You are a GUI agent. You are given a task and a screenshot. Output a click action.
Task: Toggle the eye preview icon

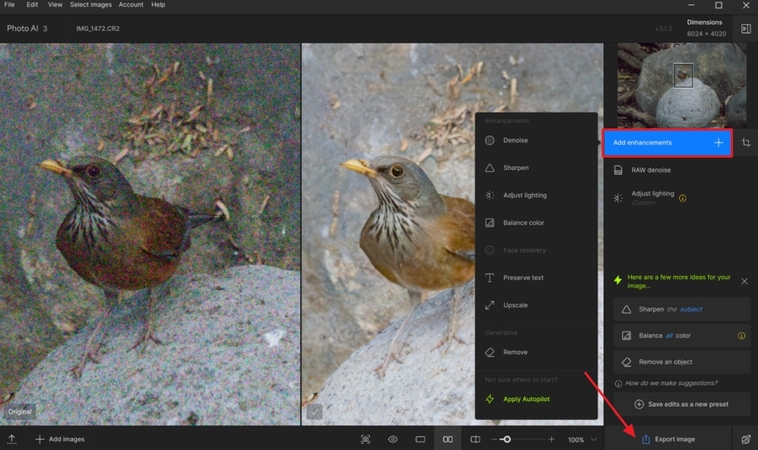tap(393, 439)
